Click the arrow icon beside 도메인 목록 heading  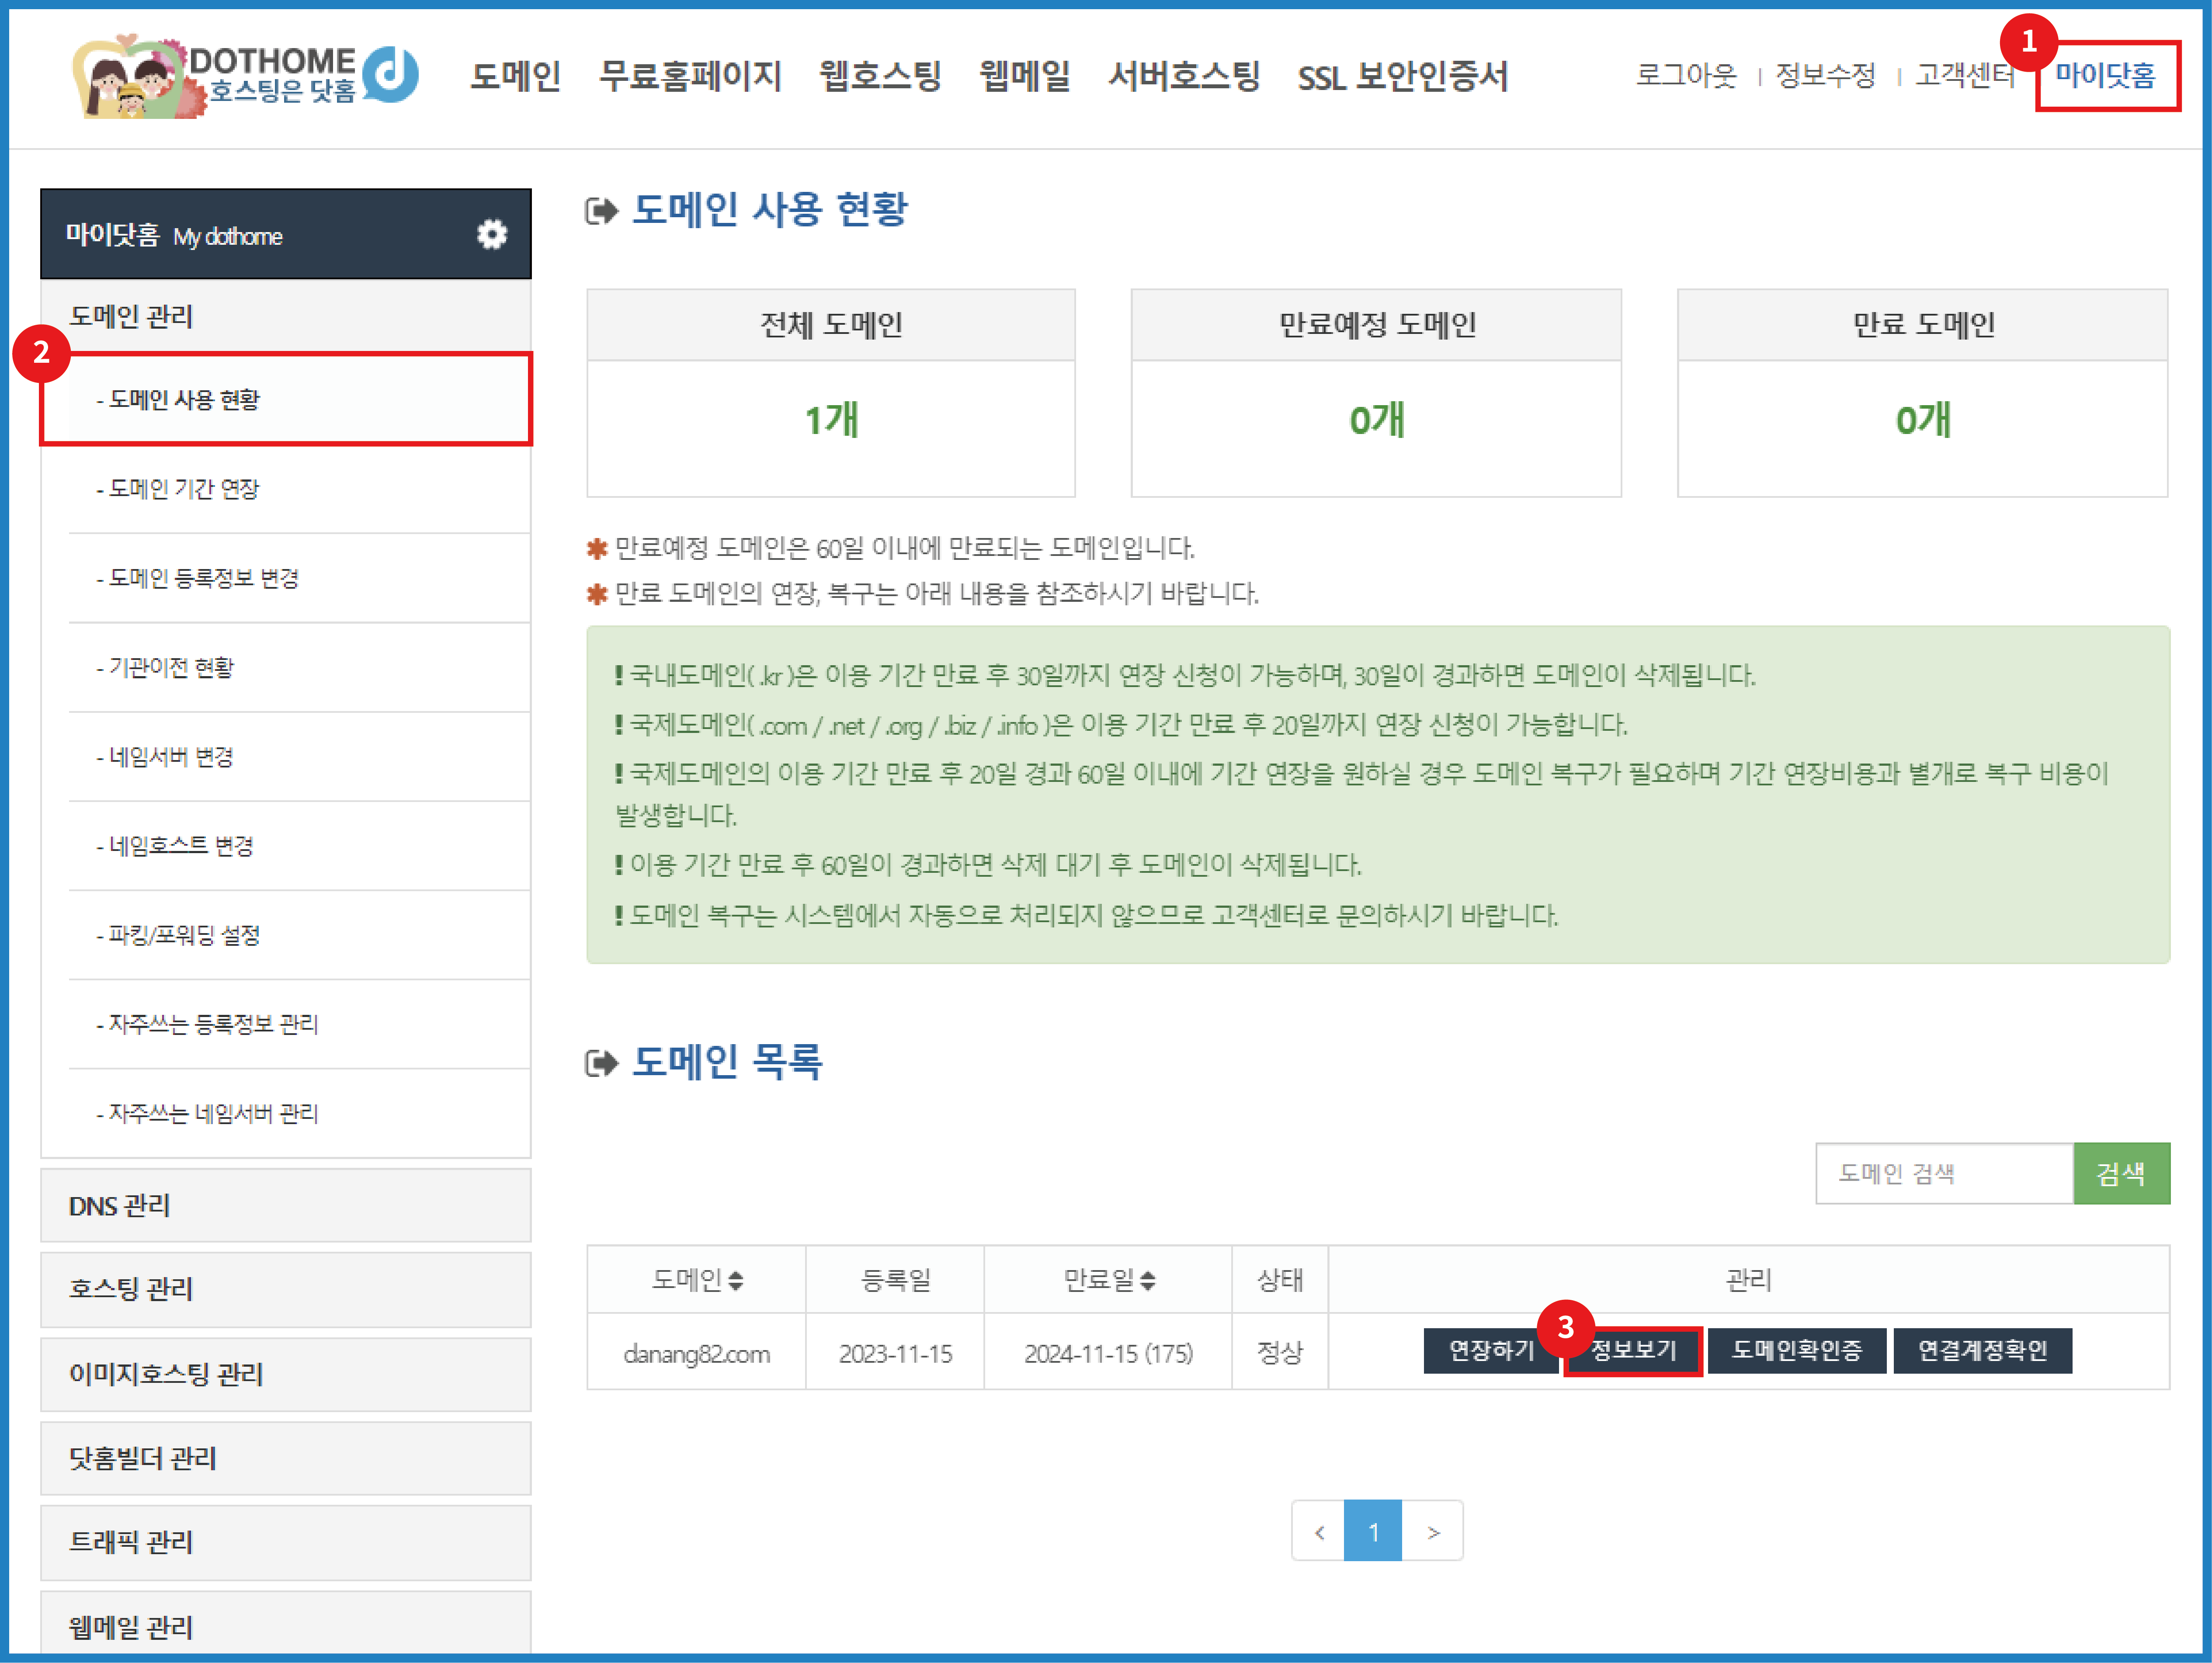coord(601,1063)
